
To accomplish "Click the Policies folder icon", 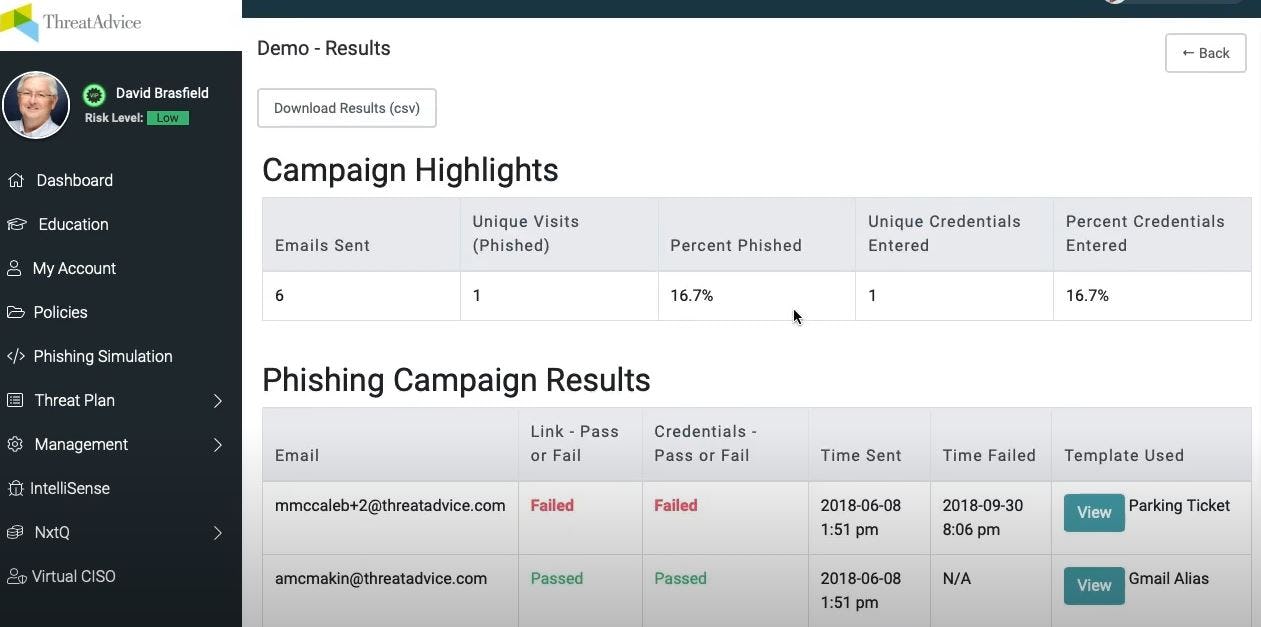I will (x=16, y=312).
